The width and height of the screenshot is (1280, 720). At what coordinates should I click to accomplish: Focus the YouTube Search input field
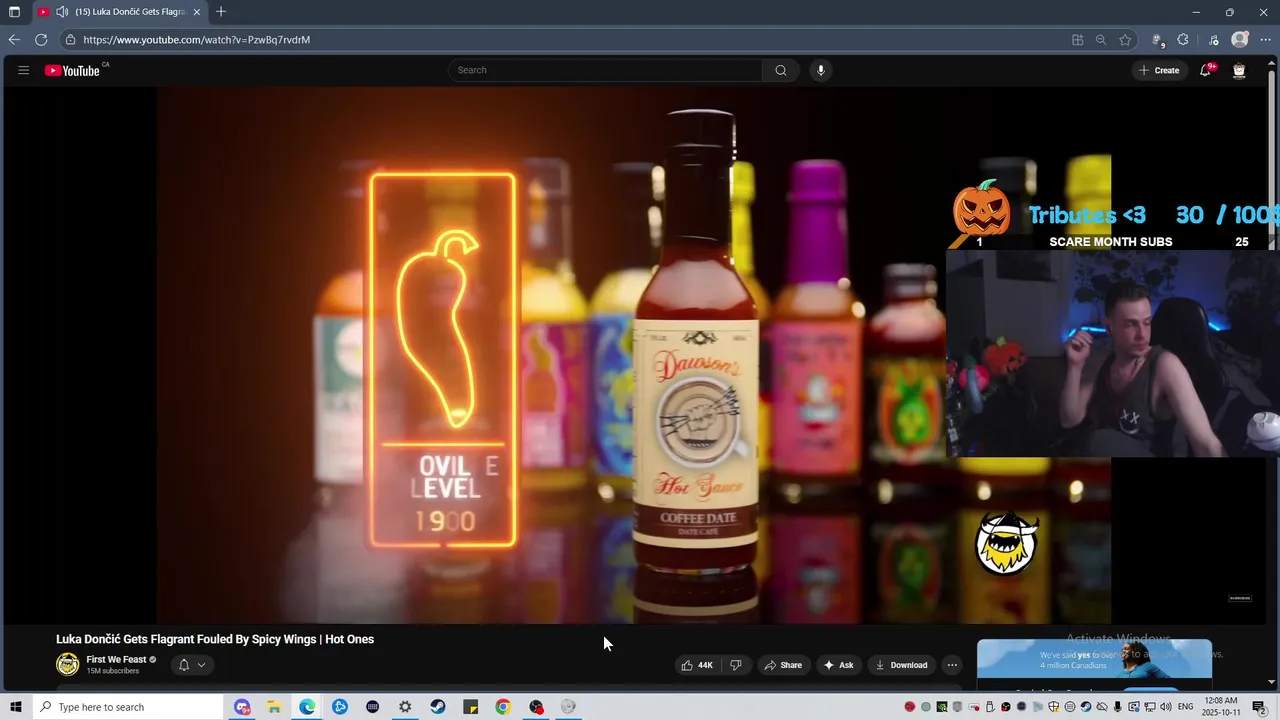[x=605, y=70]
